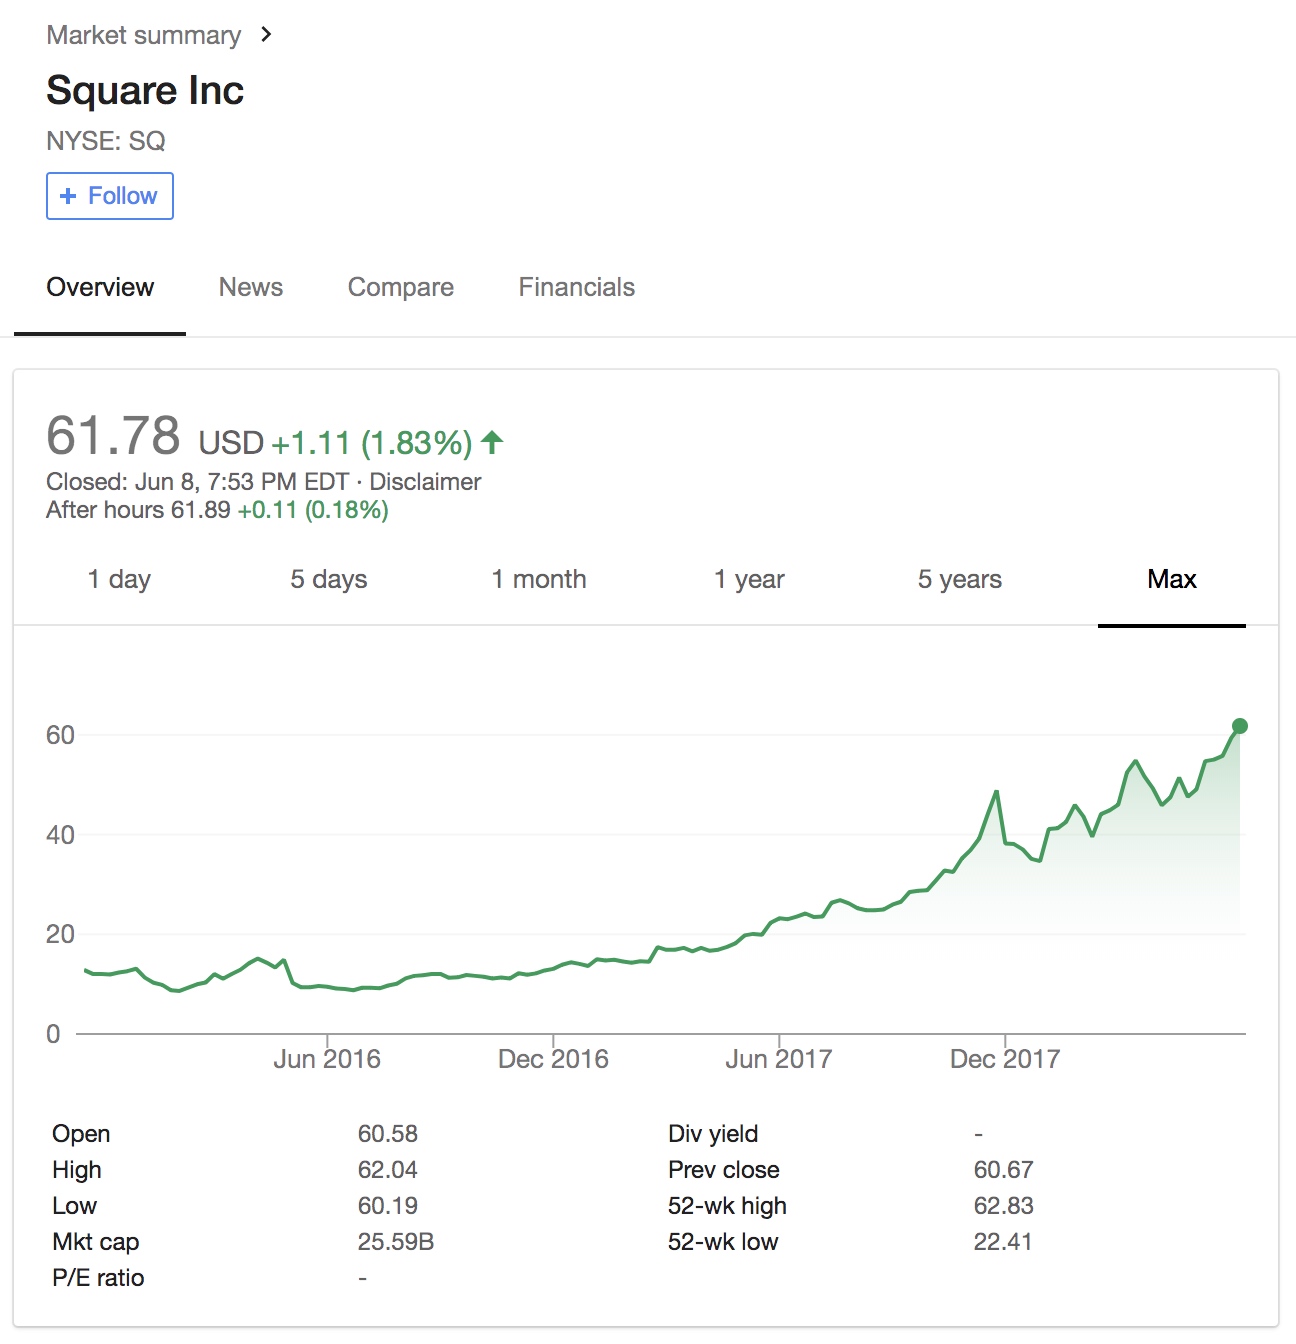Click the Square Inc title
The image size is (1296, 1344).
pos(145,90)
